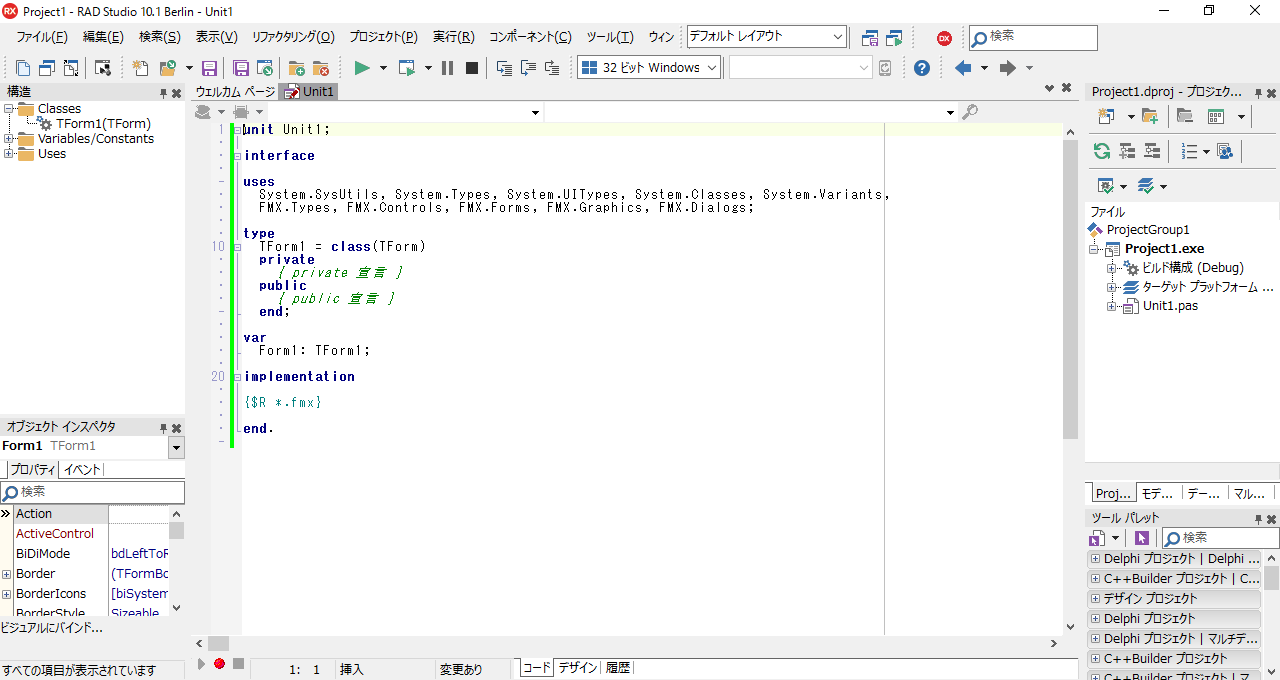This screenshot has height=680, width=1280.
Task: Select the Classes node in Structure panel
Action: (x=62, y=108)
